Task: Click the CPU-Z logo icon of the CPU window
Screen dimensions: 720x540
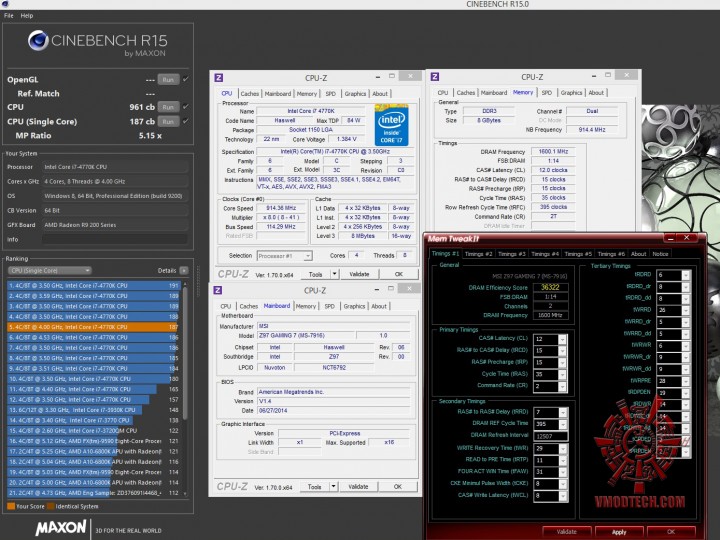Action: pos(219,78)
